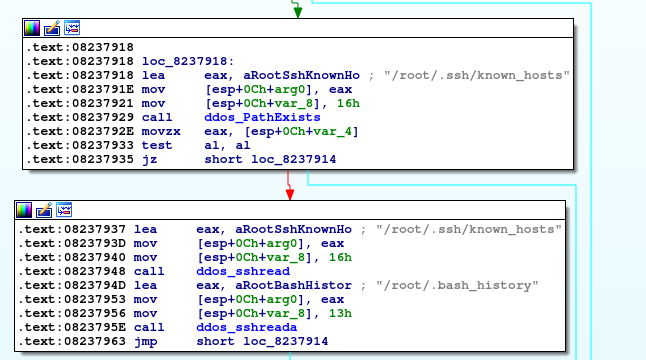Click aRootSshKnownHo at address 08237918
The image size is (646, 360).
[x=301, y=75]
